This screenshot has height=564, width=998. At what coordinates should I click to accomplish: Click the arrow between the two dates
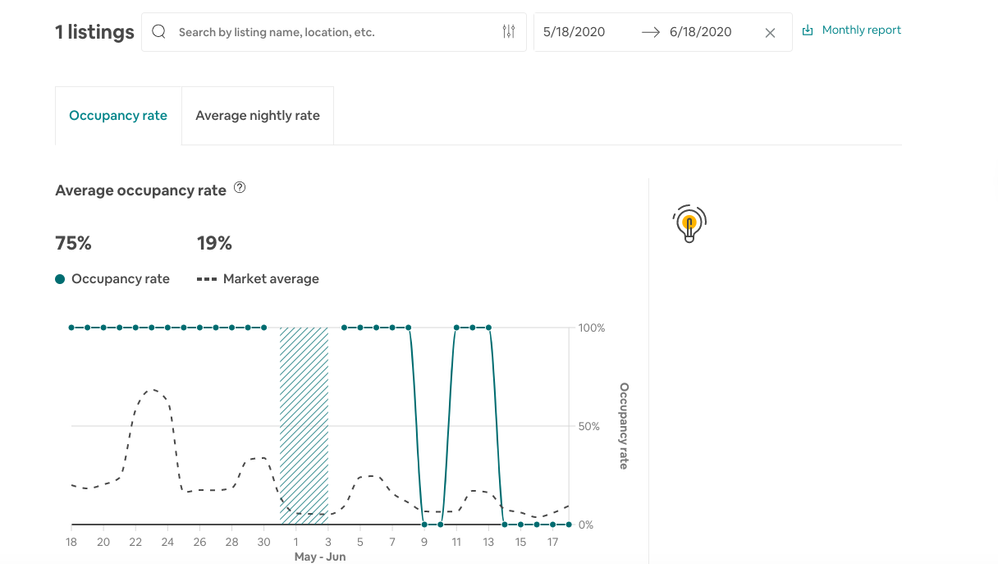pos(650,33)
